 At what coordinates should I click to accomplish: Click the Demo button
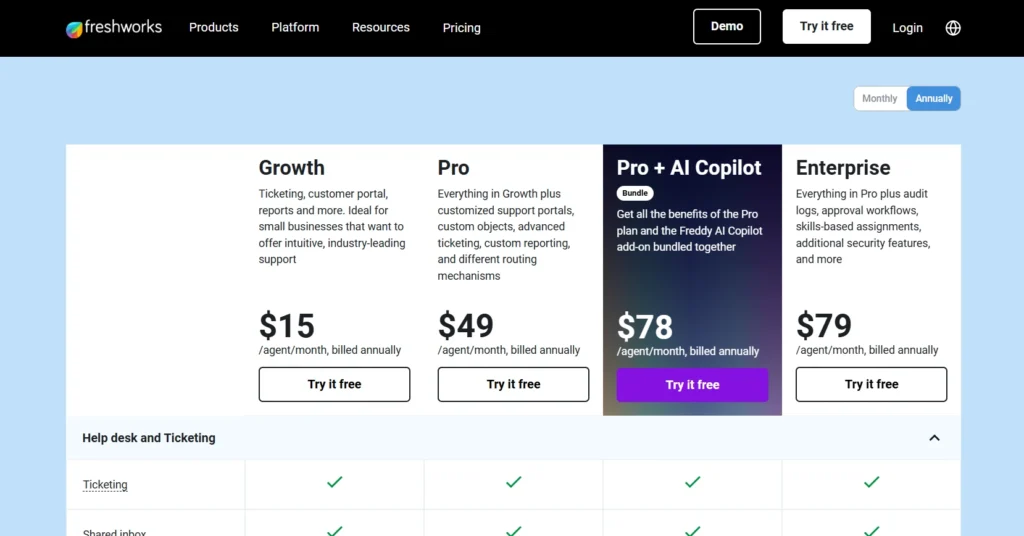tap(727, 27)
